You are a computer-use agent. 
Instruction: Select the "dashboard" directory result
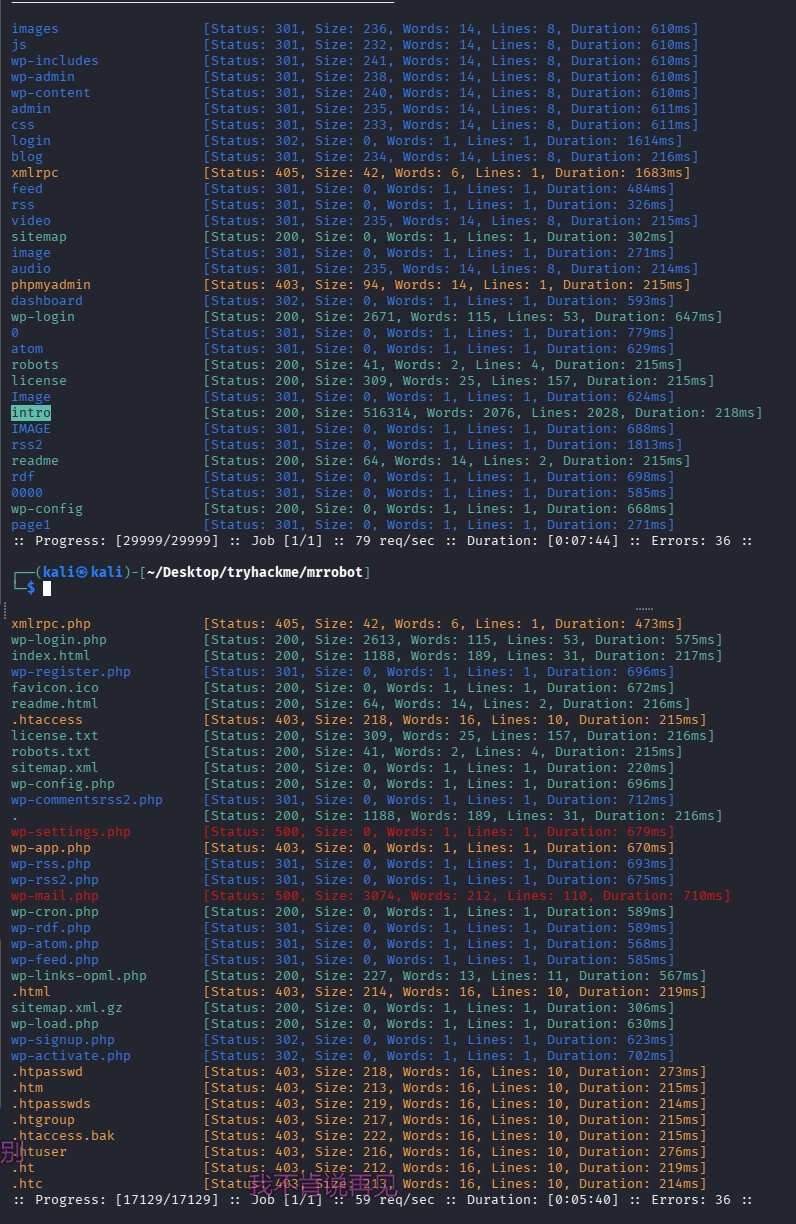(47, 301)
